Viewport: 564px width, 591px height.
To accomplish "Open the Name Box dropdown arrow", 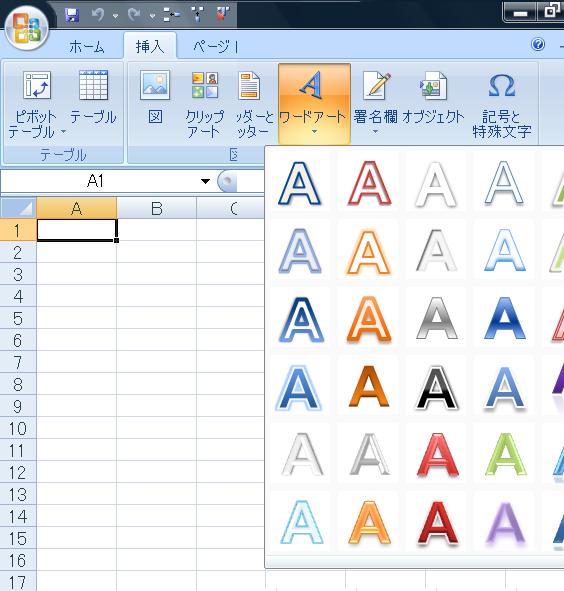I will (x=205, y=181).
